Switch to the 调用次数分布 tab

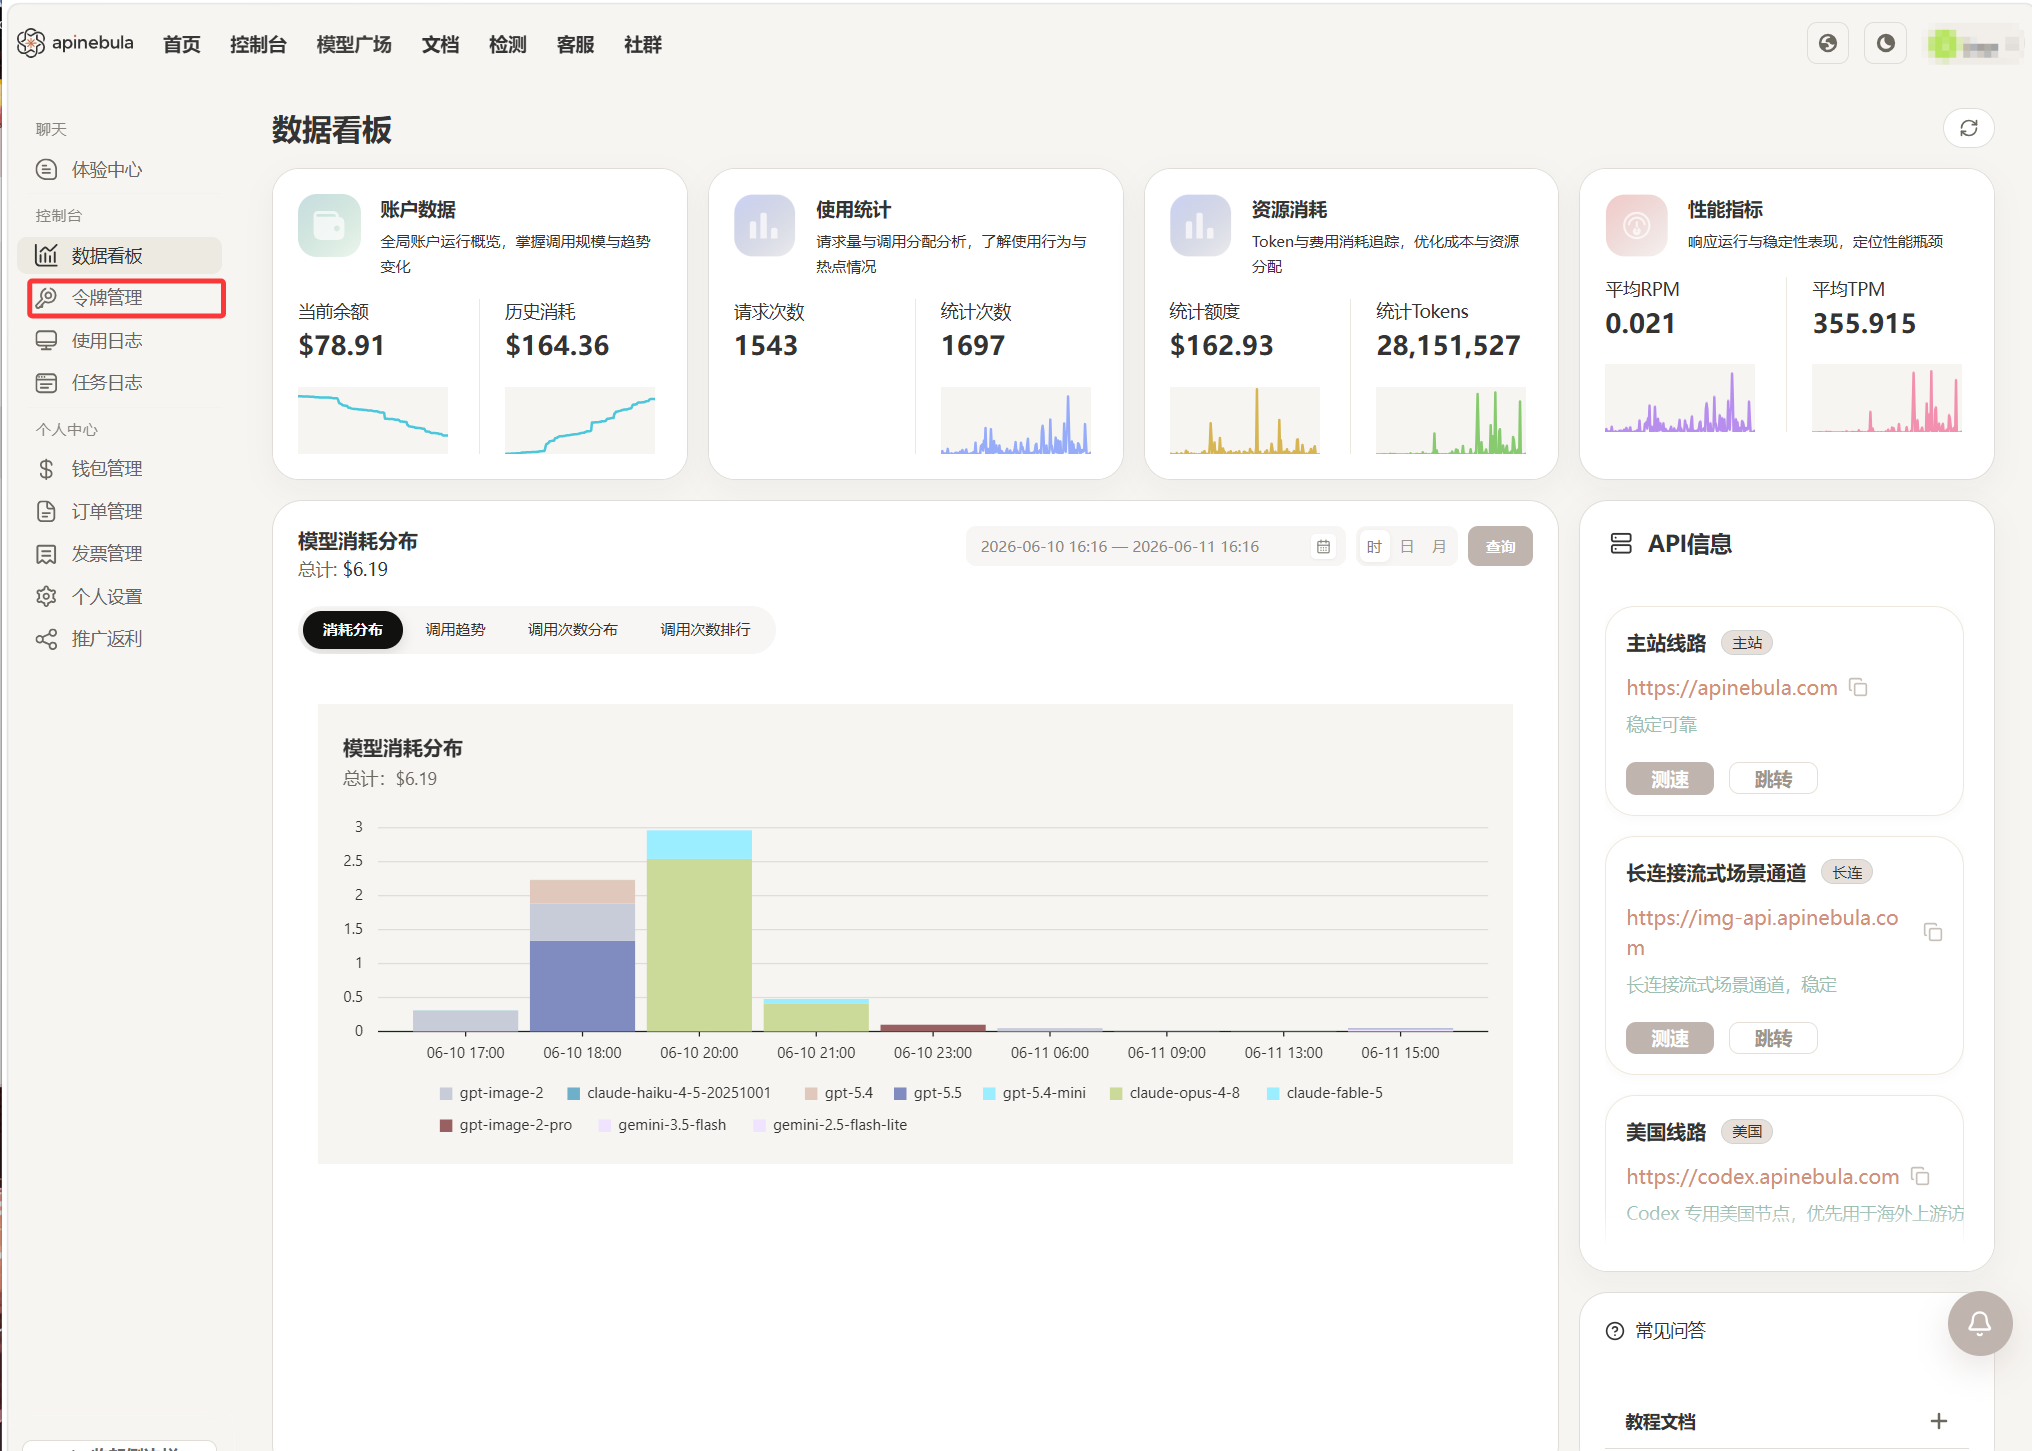[x=573, y=629]
